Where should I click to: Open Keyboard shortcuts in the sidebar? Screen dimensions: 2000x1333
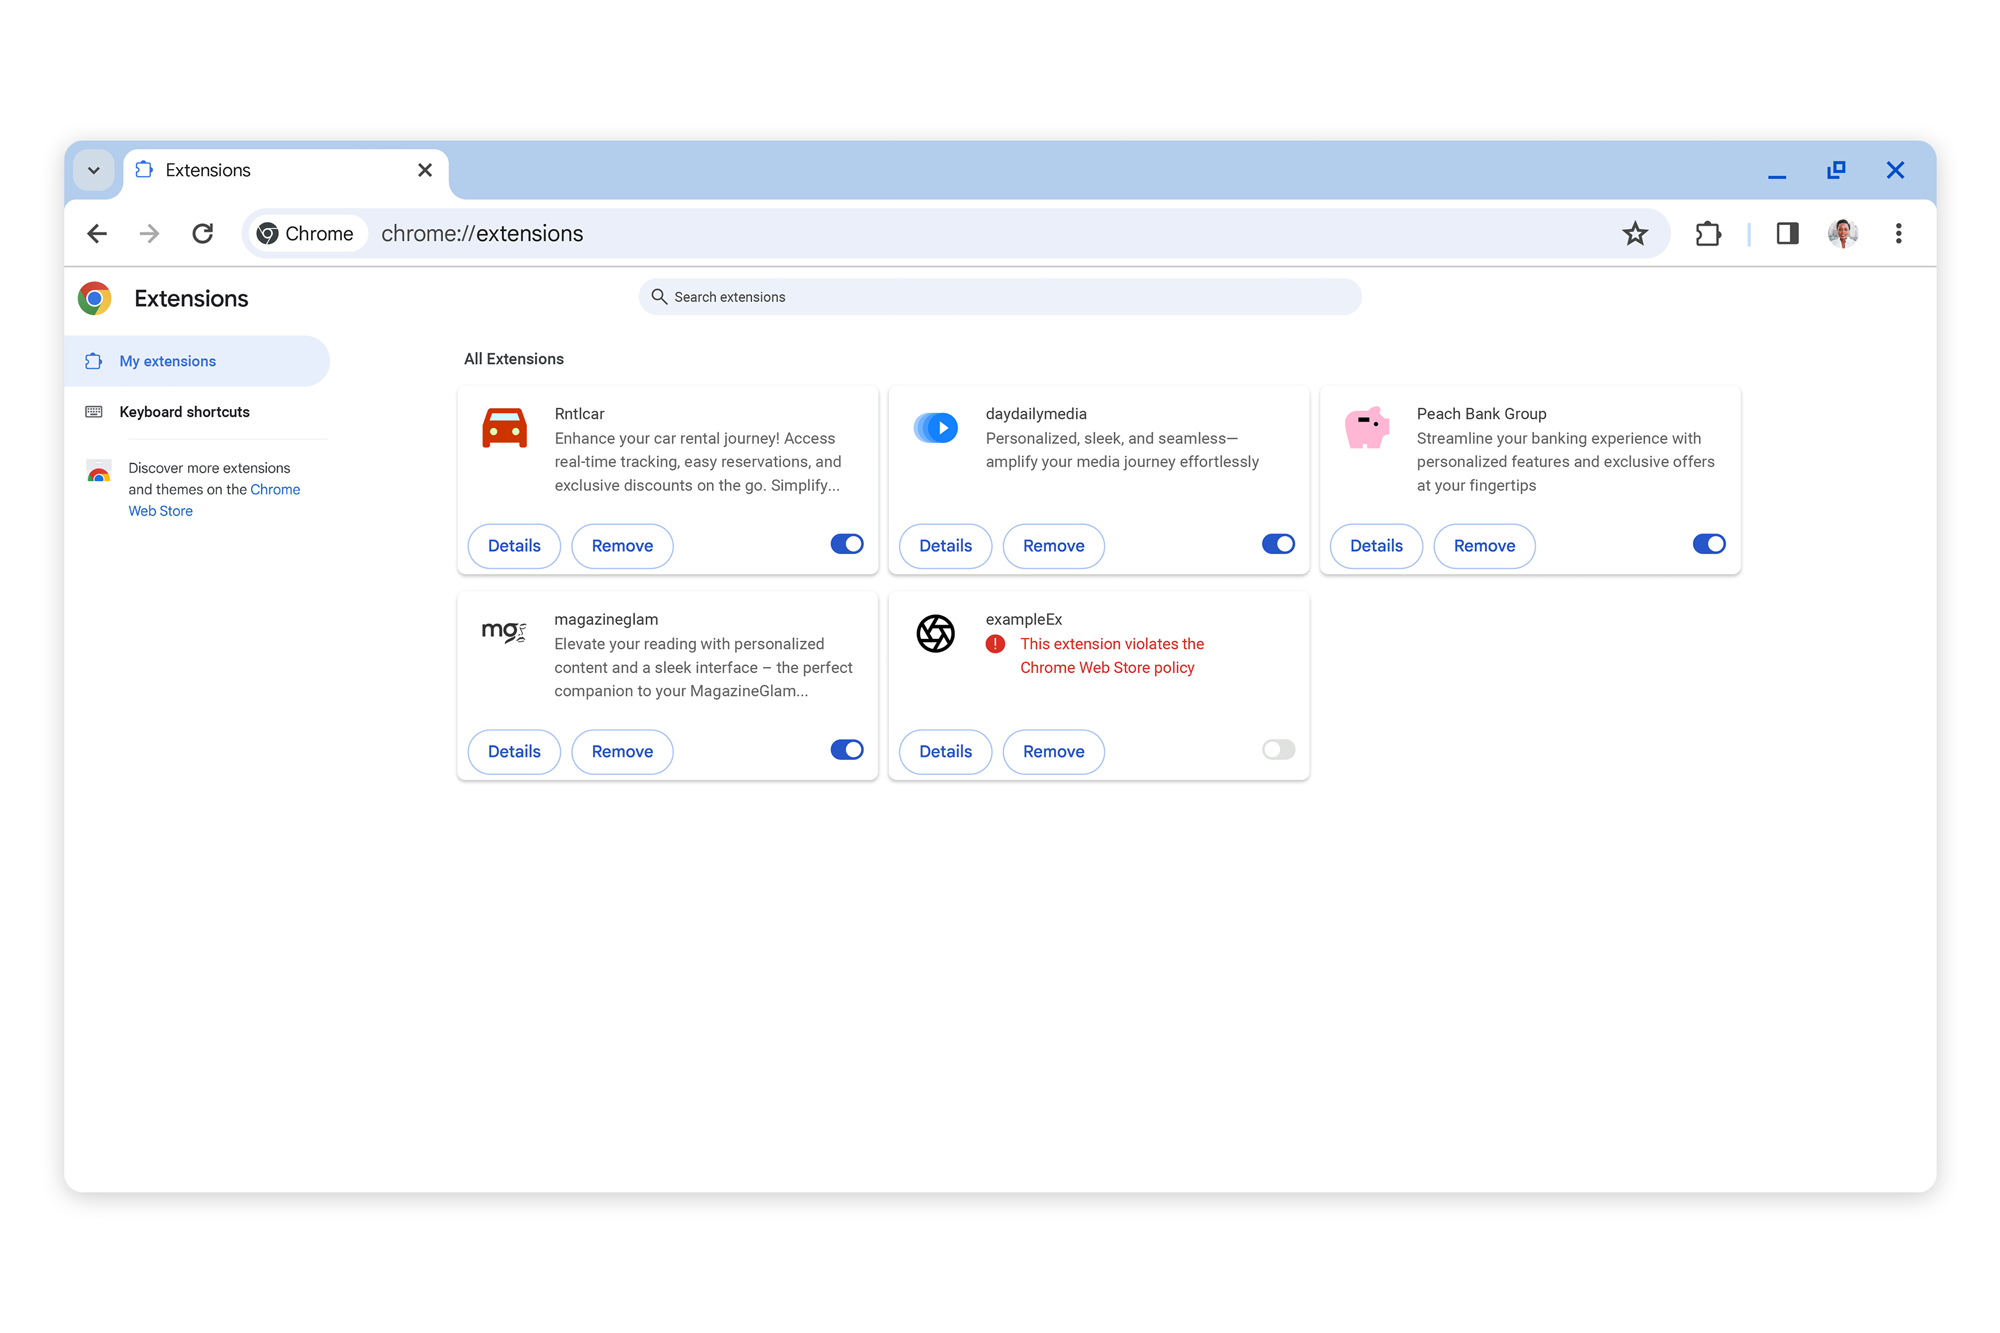(x=184, y=412)
